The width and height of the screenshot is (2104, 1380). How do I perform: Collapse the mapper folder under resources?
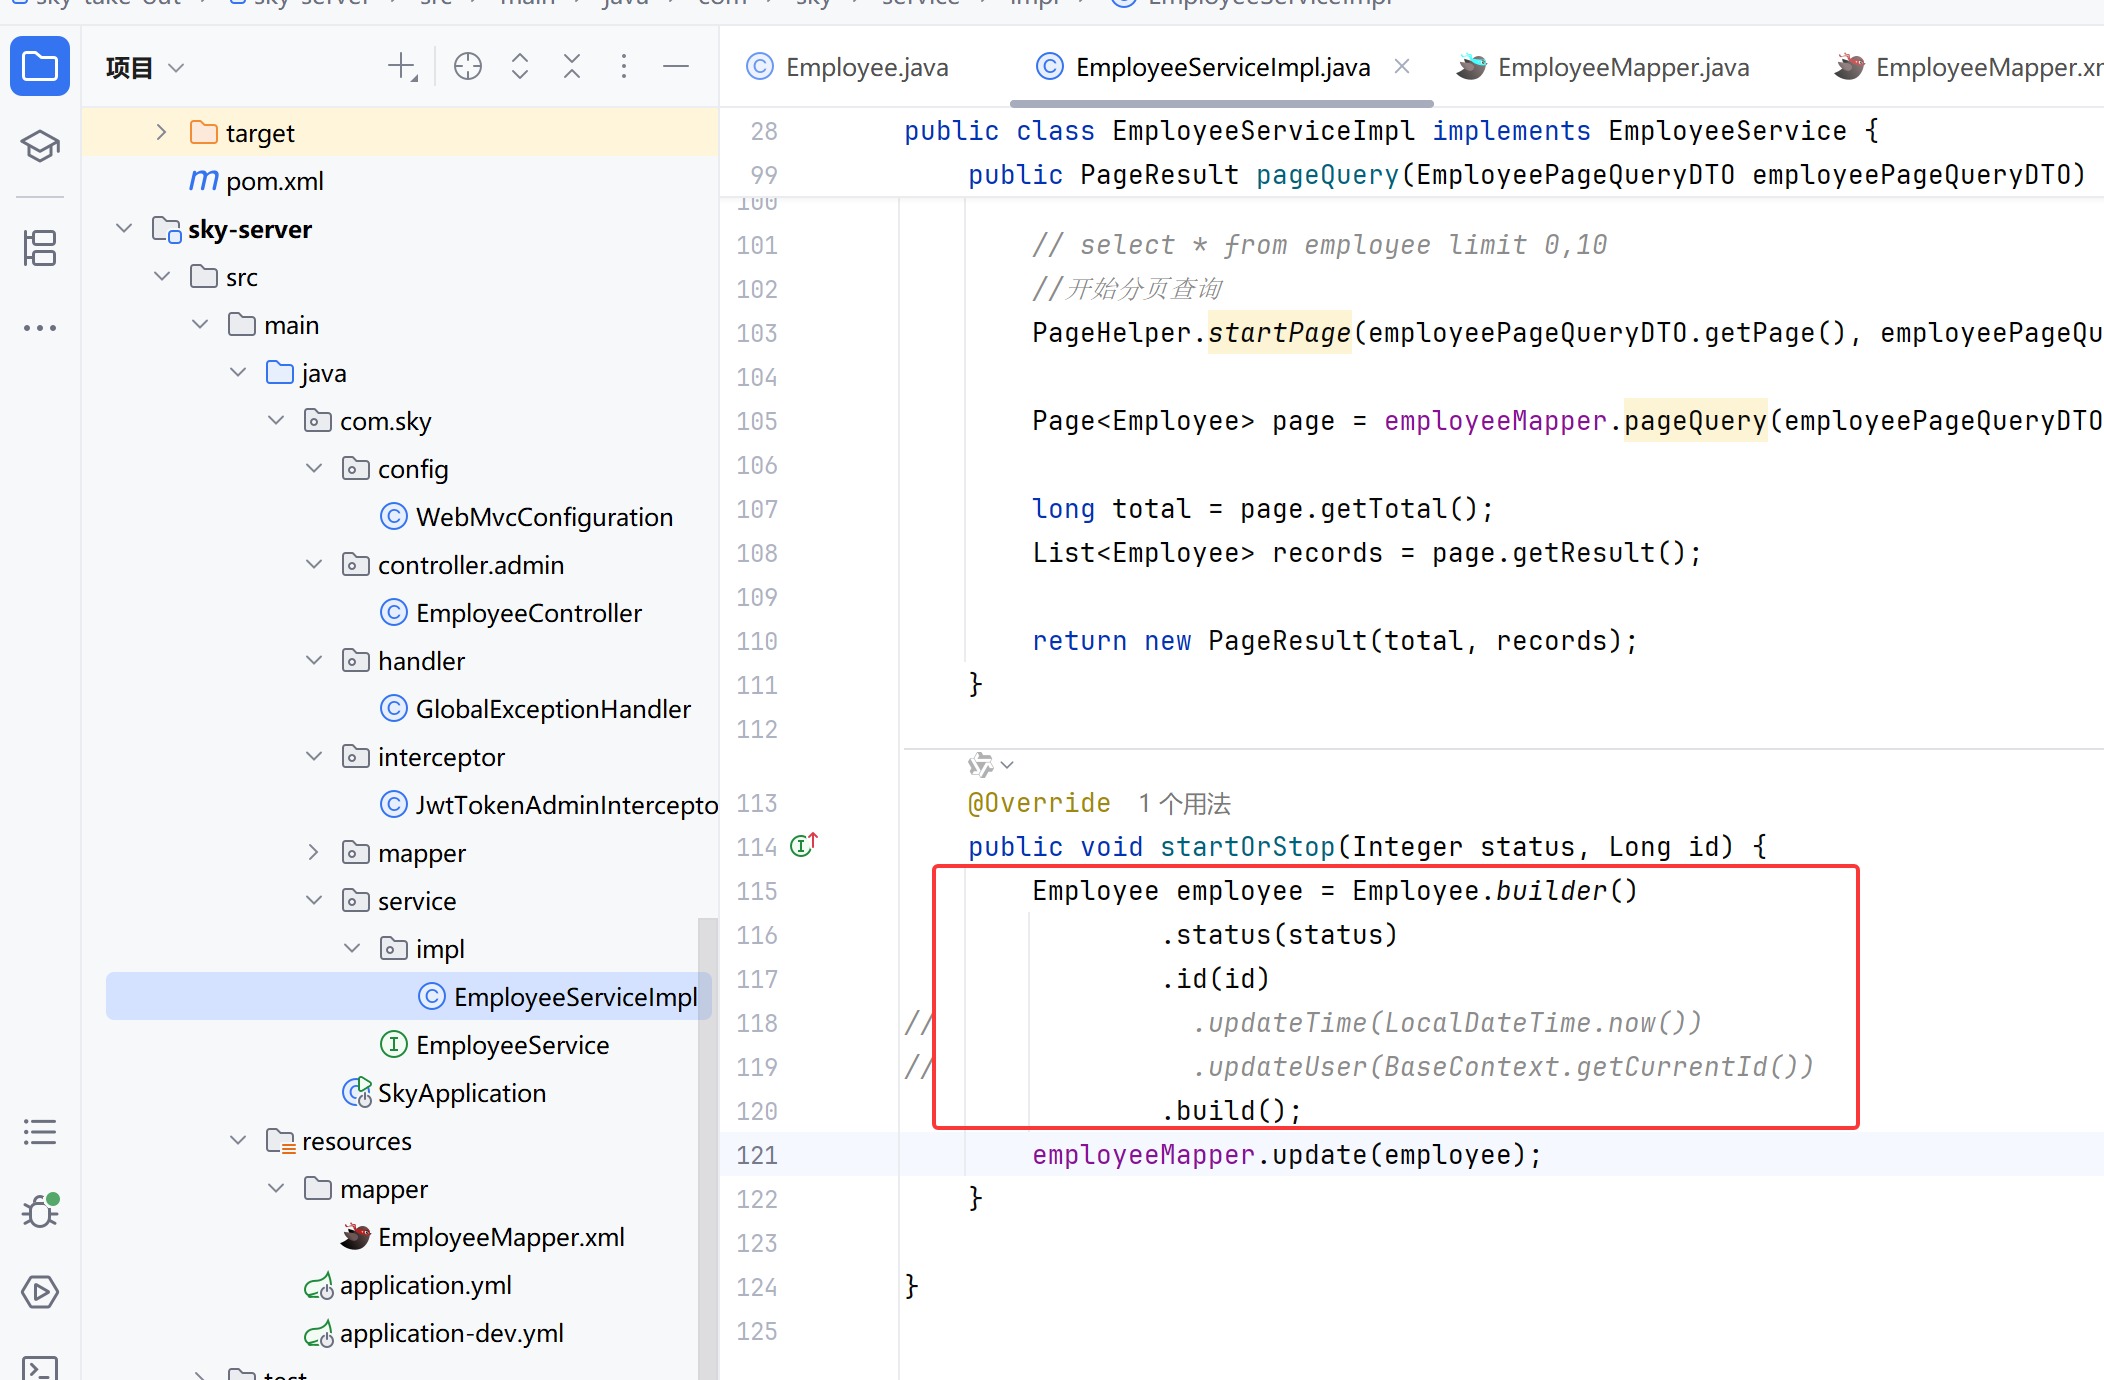pyautogui.click(x=276, y=1188)
